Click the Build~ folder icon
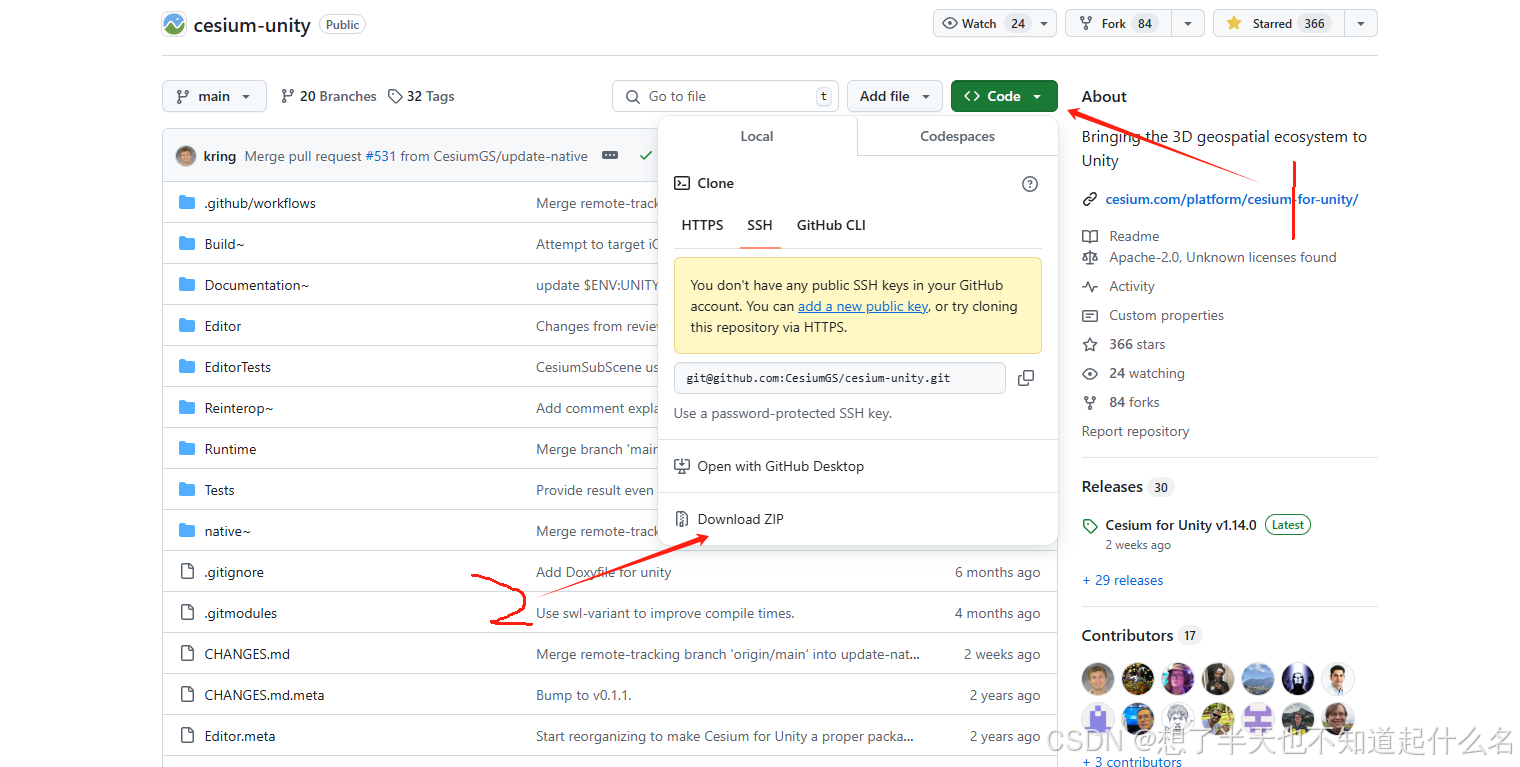Image resolution: width=1520 pixels, height=767 pixels. tap(187, 244)
